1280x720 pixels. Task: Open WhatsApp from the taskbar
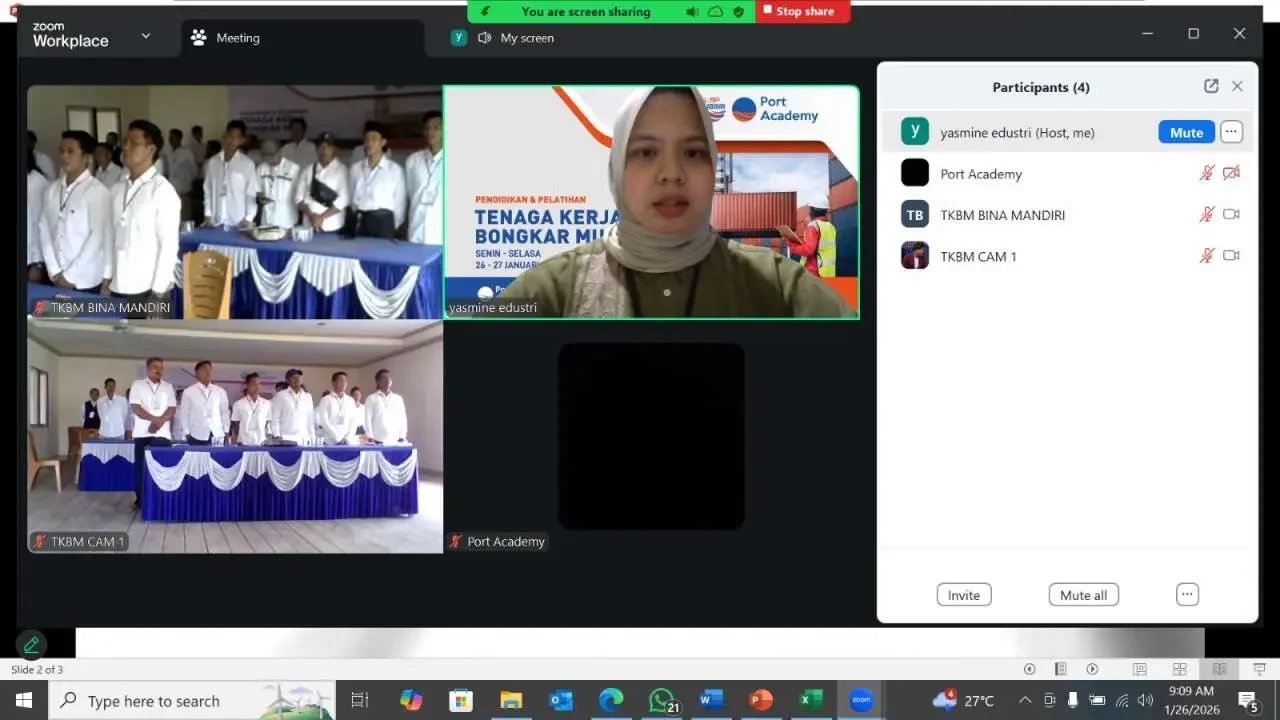point(662,700)
